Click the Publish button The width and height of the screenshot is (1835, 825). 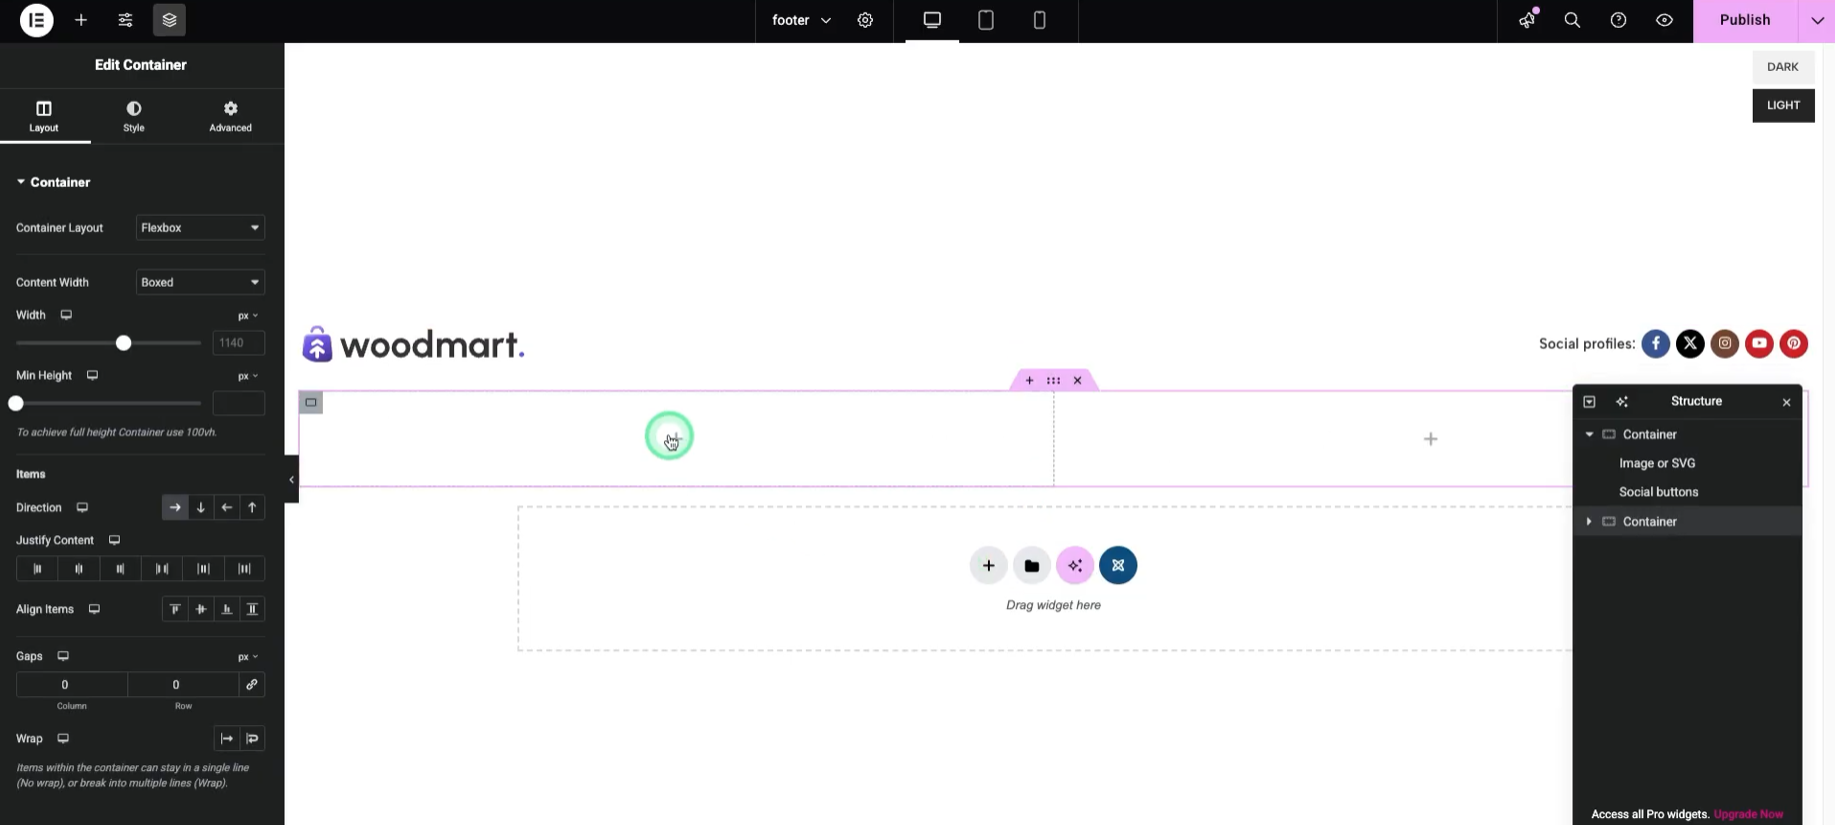[1744, 20]
